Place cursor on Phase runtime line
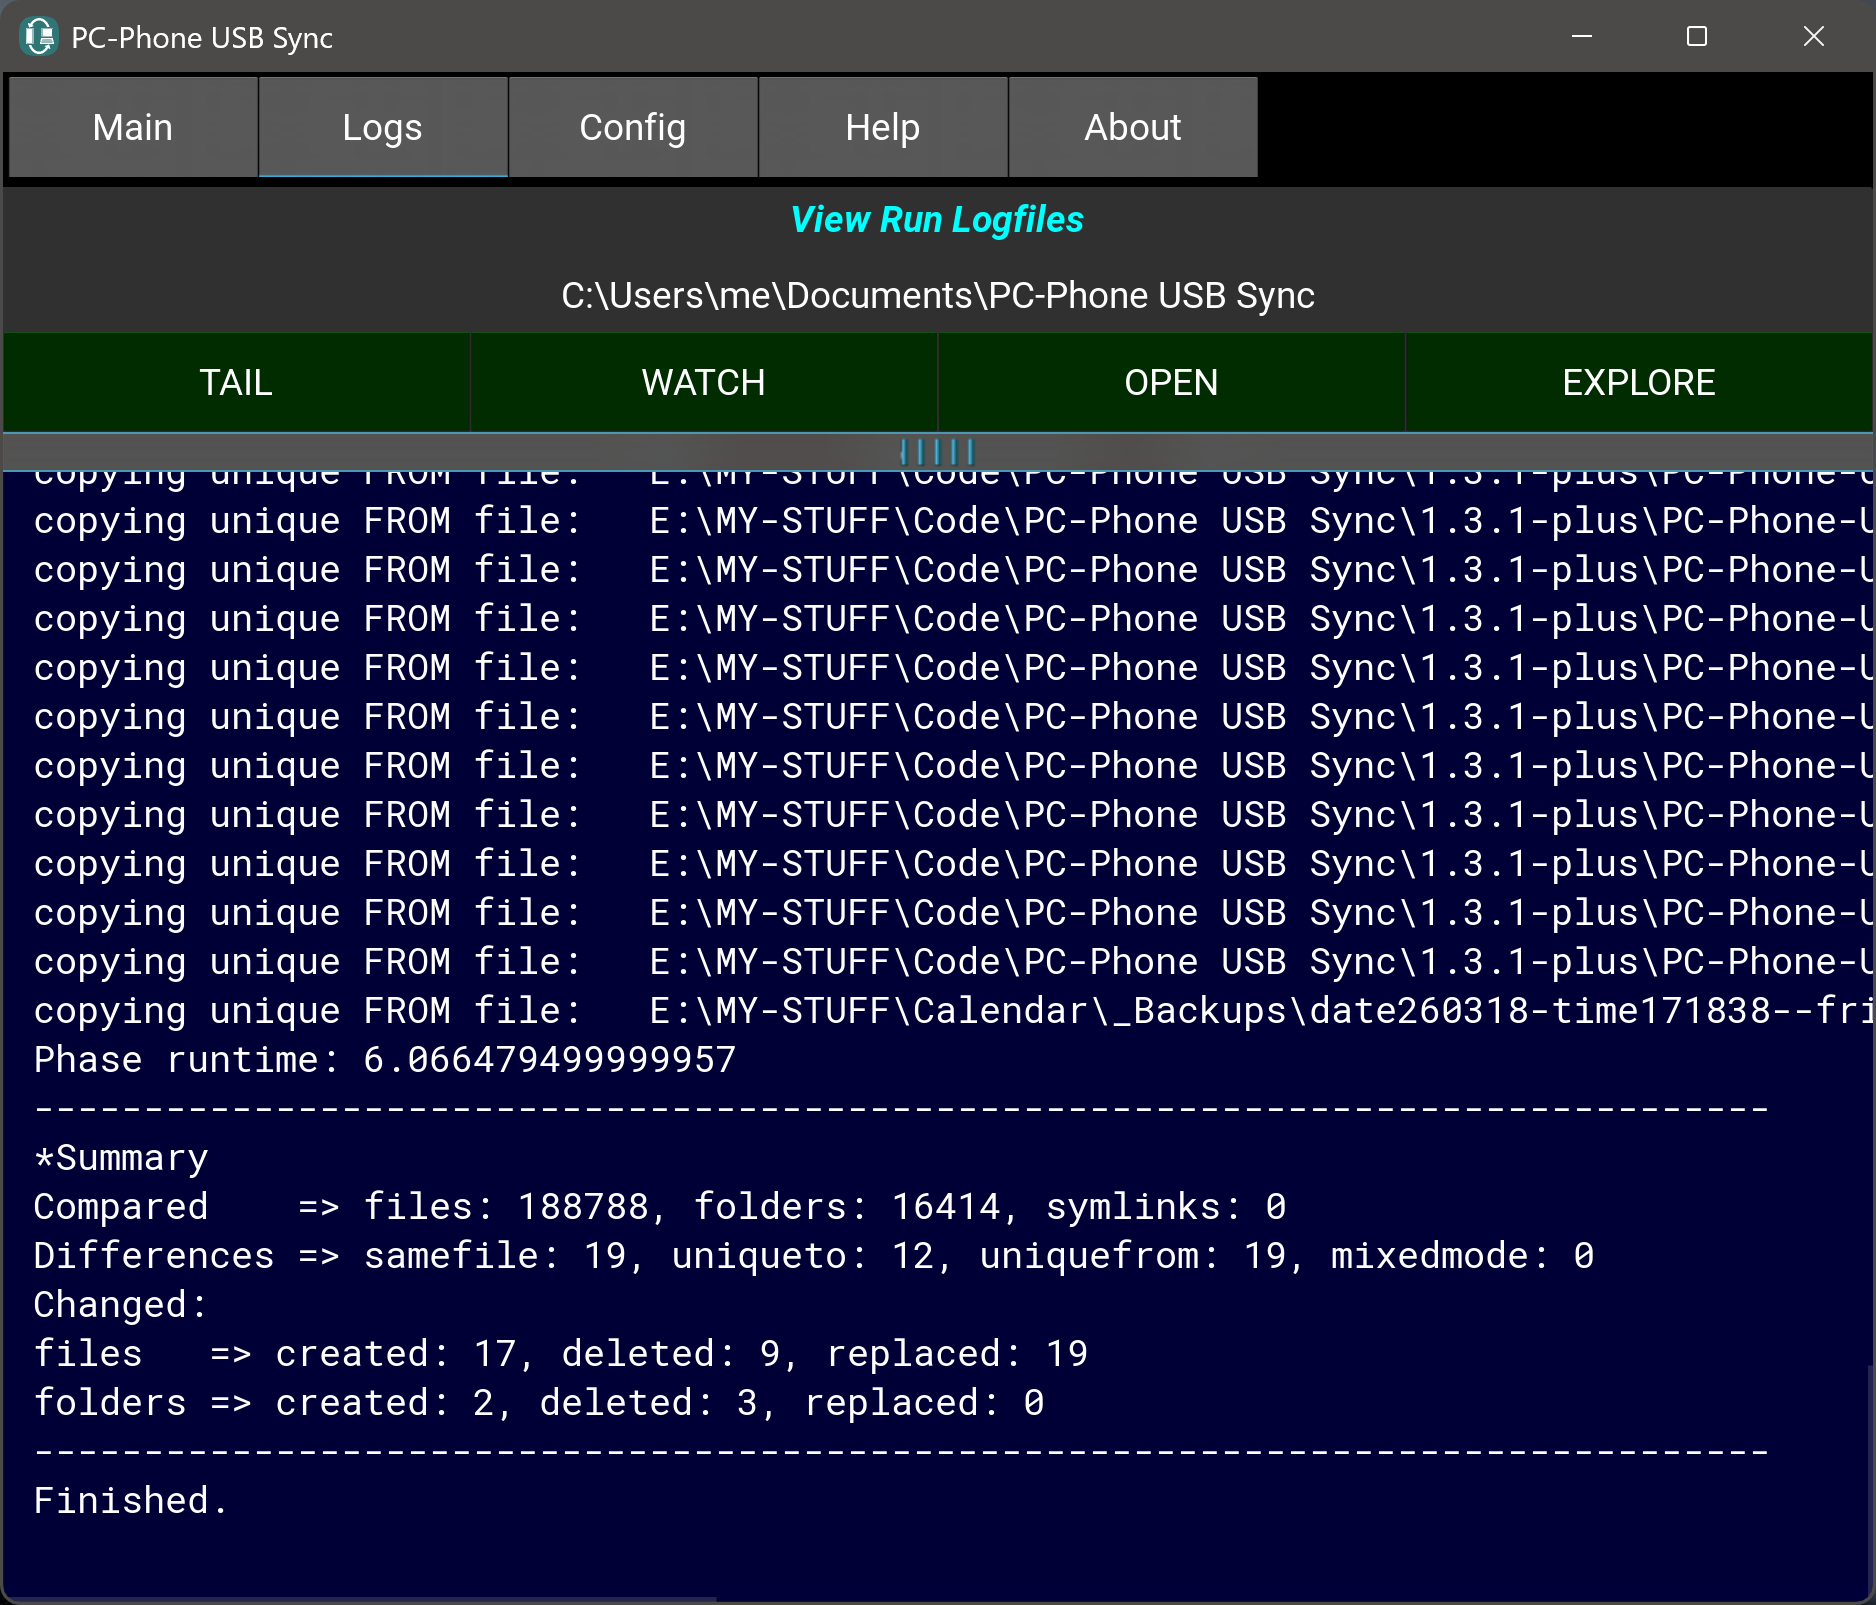 coord(385,1060)
